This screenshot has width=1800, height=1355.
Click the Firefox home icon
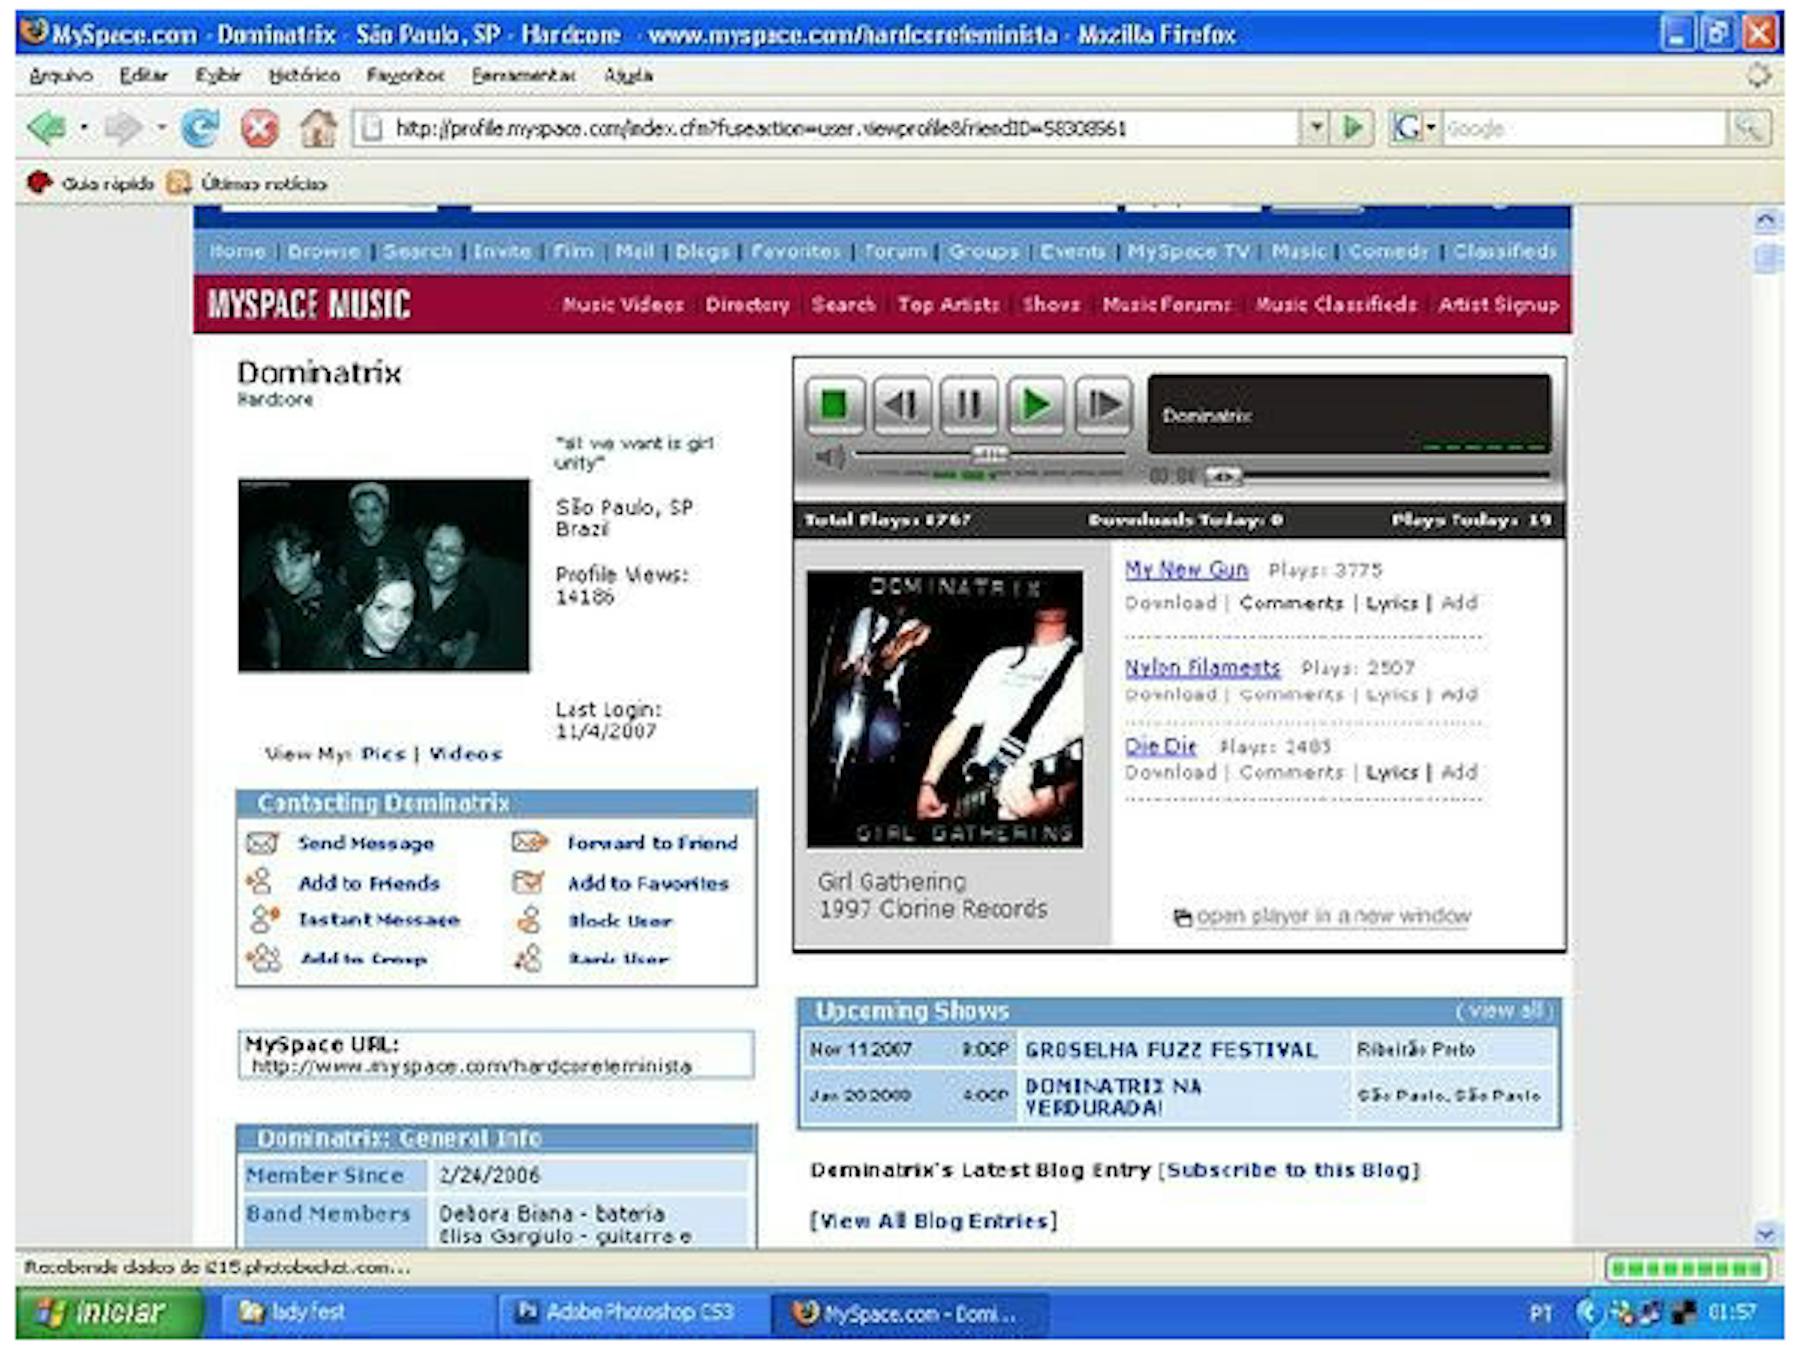pyautogui.click(x=319, y=128)
